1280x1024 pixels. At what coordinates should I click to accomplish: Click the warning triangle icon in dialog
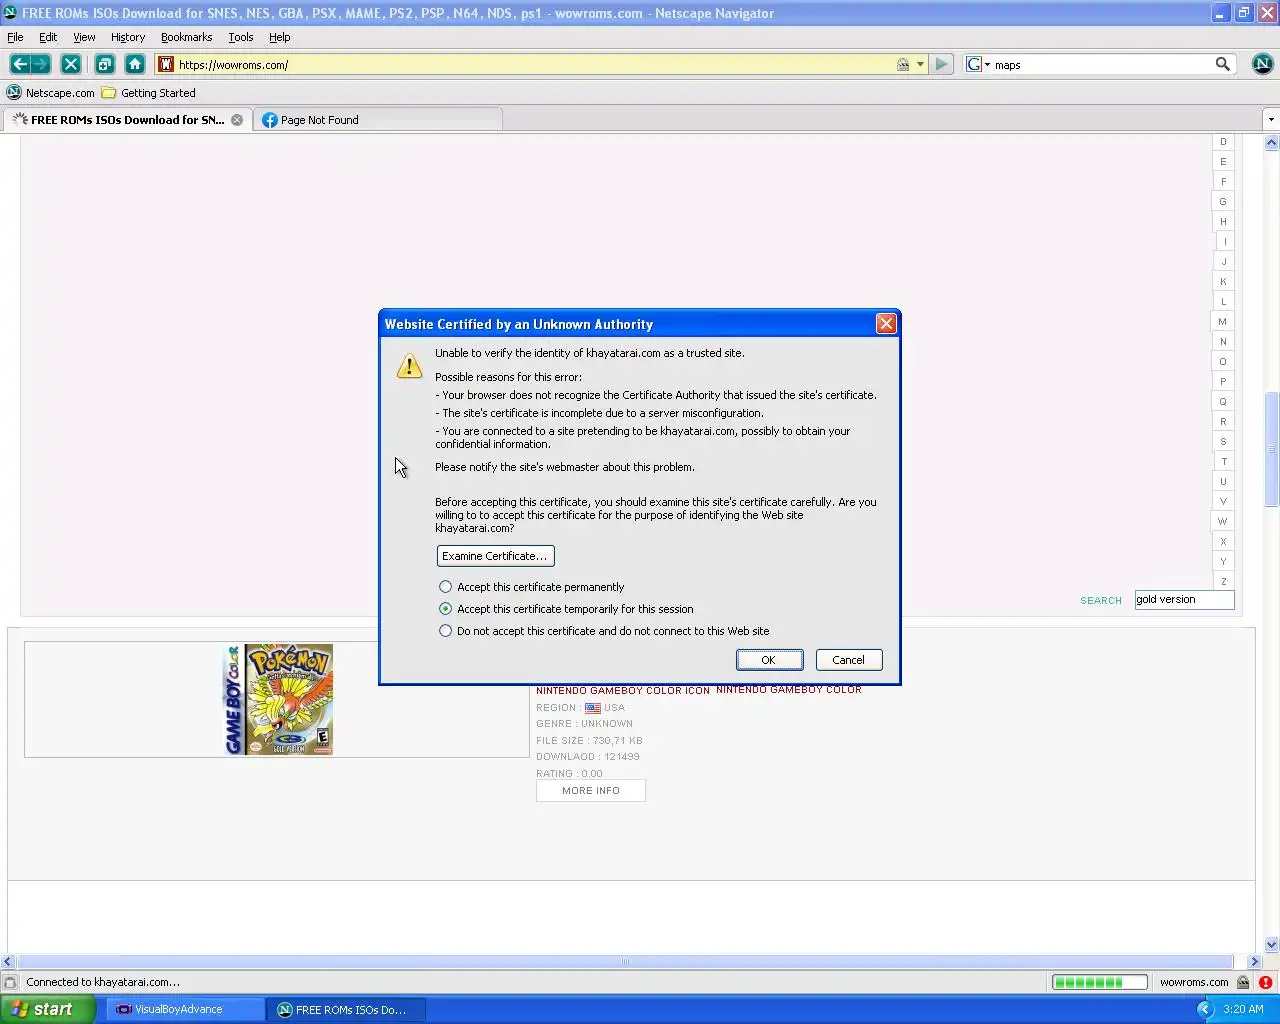409,365
